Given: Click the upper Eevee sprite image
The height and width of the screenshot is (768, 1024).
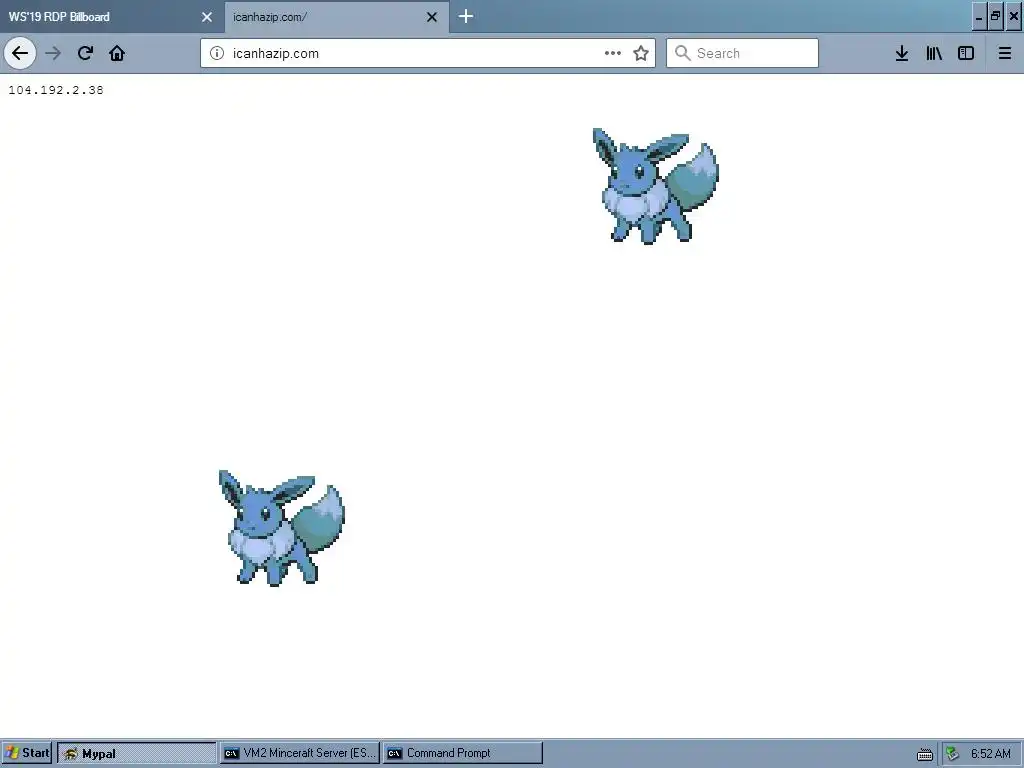Looking at the screenshot, I should (x=655, y=186).
